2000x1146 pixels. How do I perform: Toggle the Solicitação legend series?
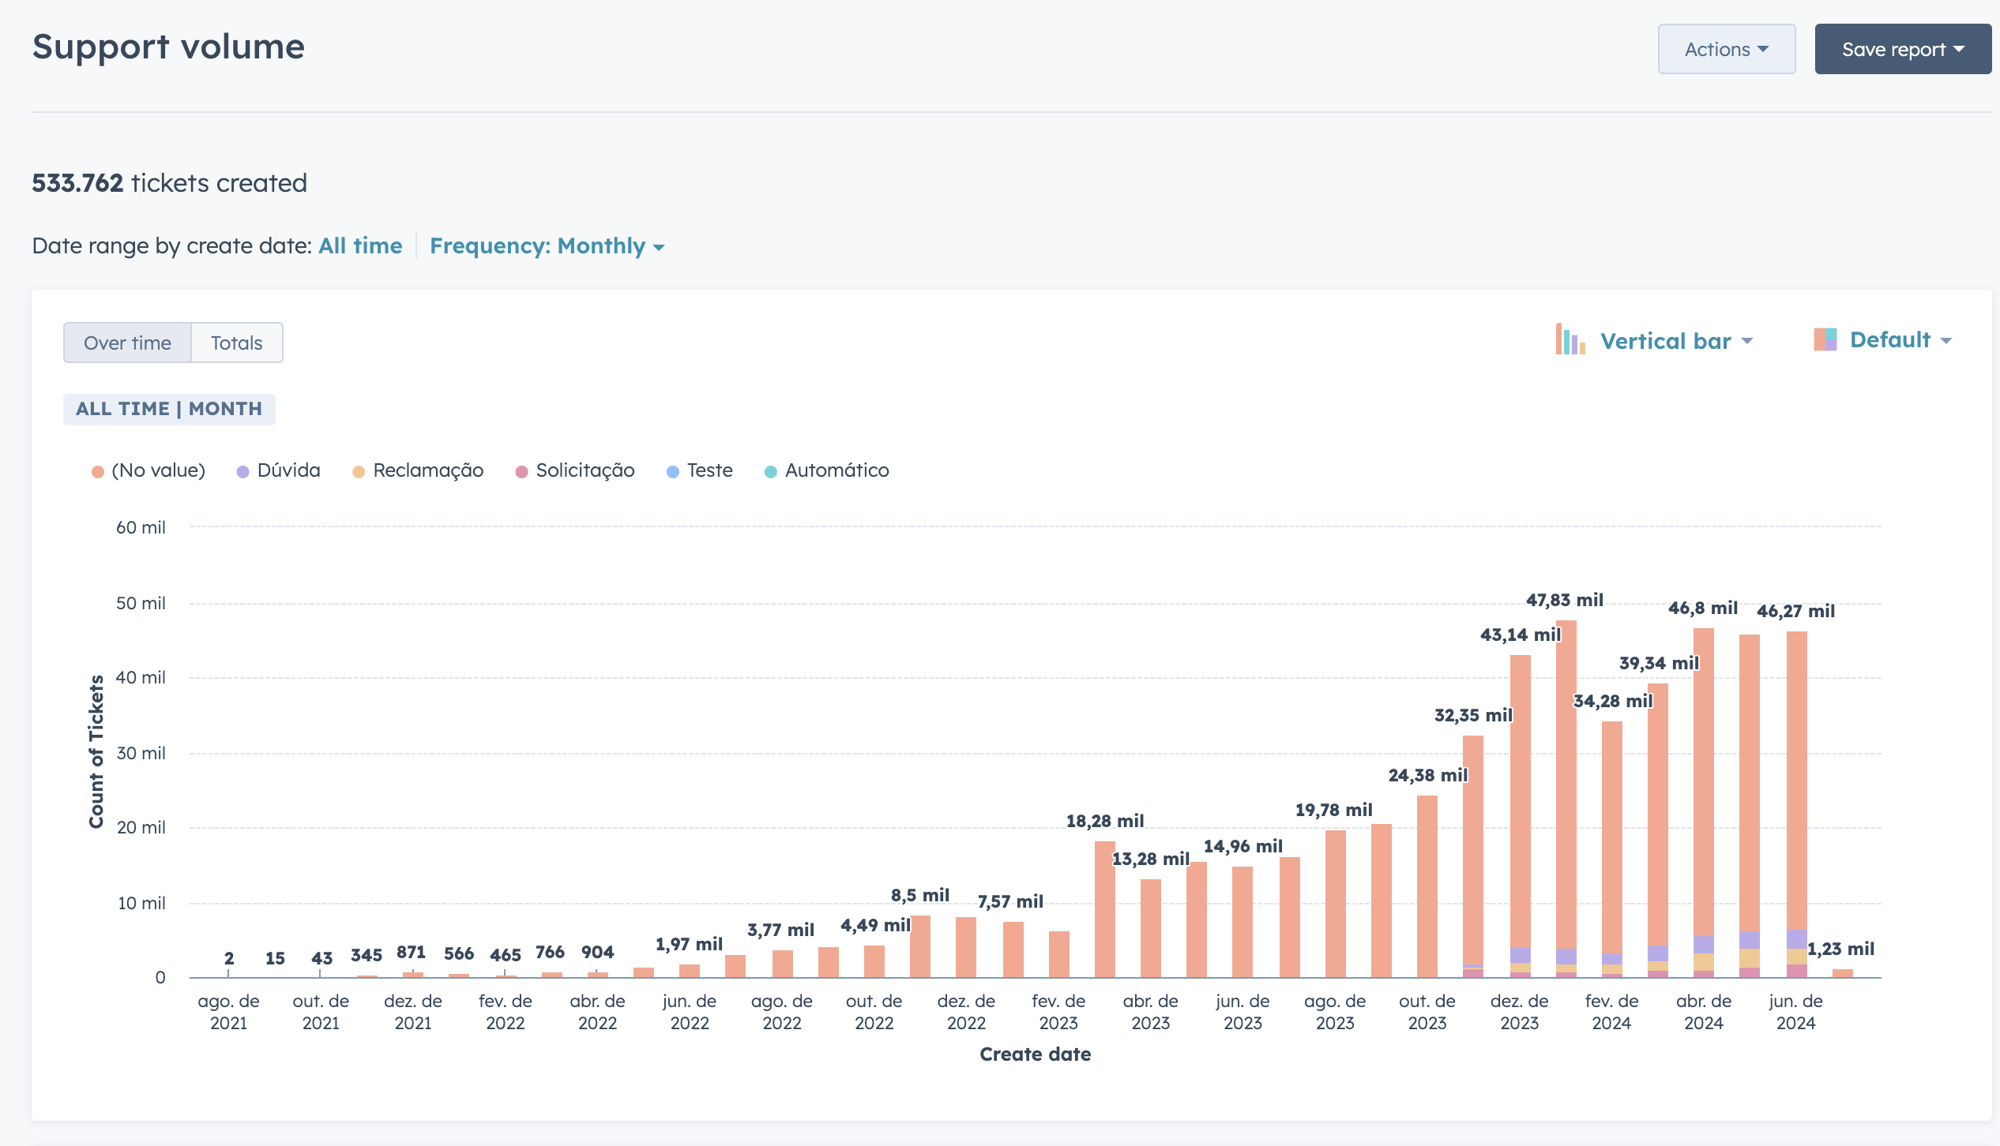(x=575, y=471)
